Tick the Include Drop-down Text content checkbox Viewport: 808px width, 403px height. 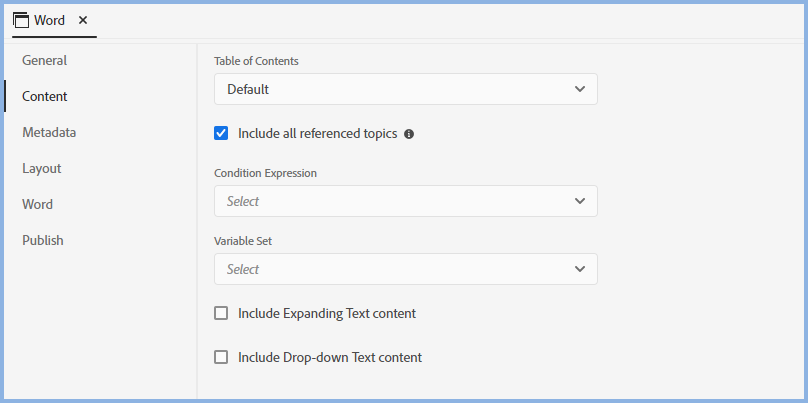[221, 357]
